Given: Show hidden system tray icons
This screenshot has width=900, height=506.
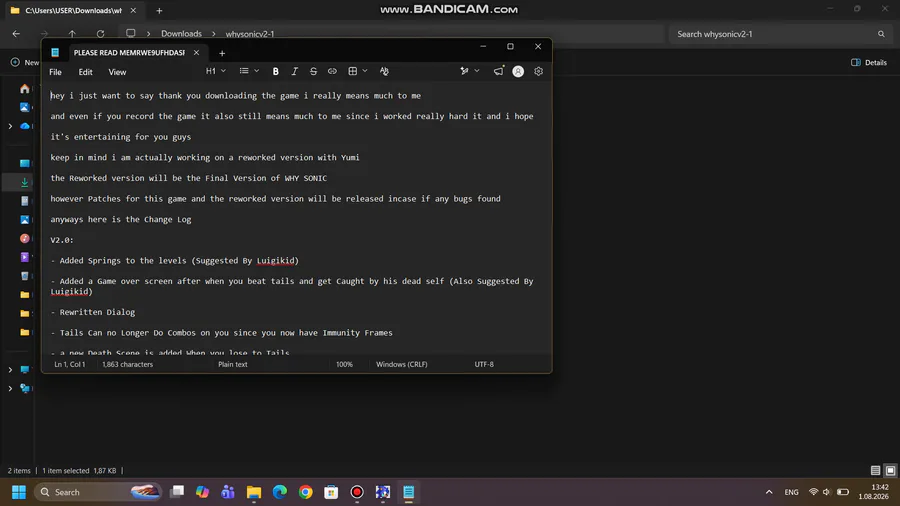Looking at the screenshot, I should coord(769,492).
